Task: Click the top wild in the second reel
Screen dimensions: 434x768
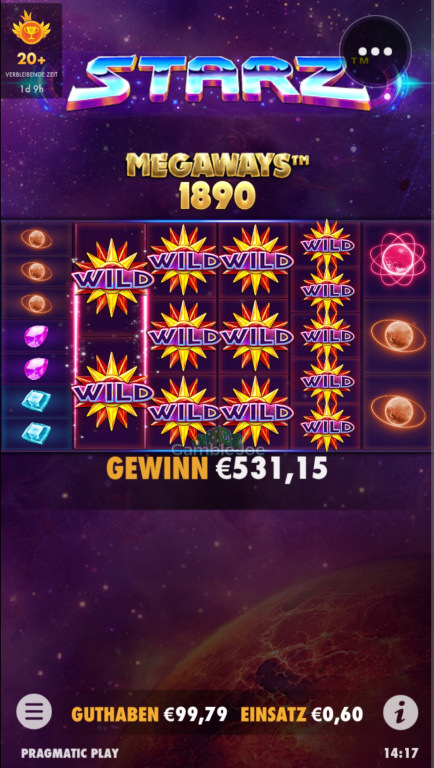Action: tap(110, 278)
